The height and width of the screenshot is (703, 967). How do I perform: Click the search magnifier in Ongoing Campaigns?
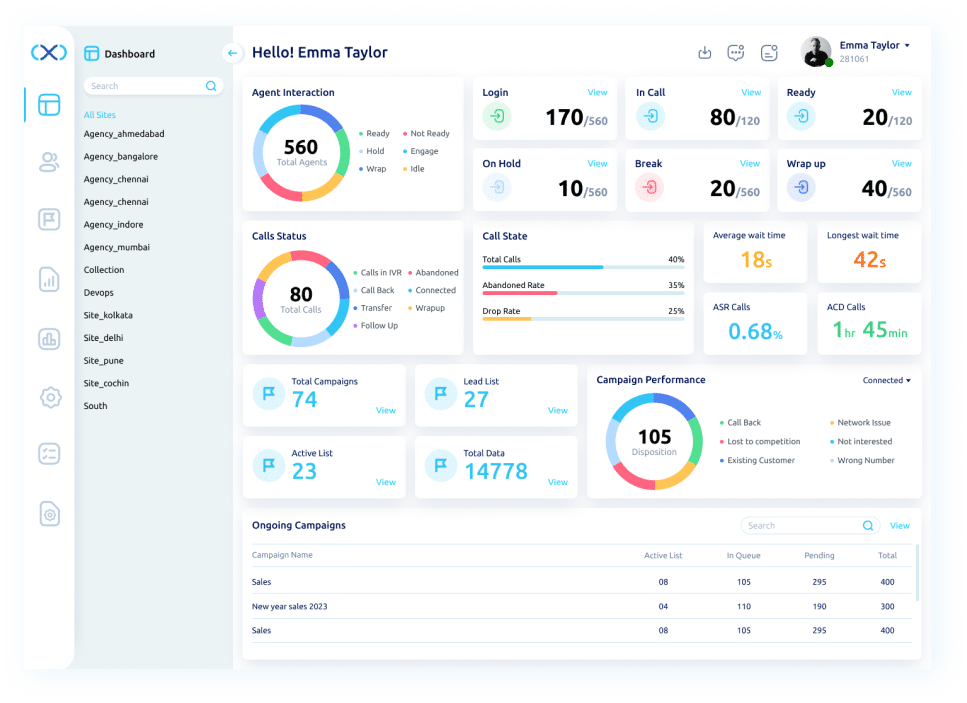point(868,525)
